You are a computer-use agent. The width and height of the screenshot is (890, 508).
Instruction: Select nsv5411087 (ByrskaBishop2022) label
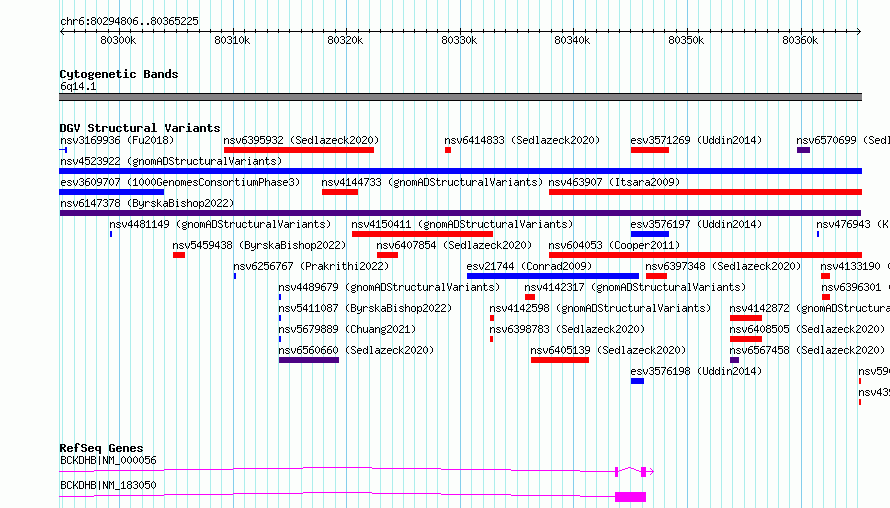pyautogui.click(x=365, y=308)
